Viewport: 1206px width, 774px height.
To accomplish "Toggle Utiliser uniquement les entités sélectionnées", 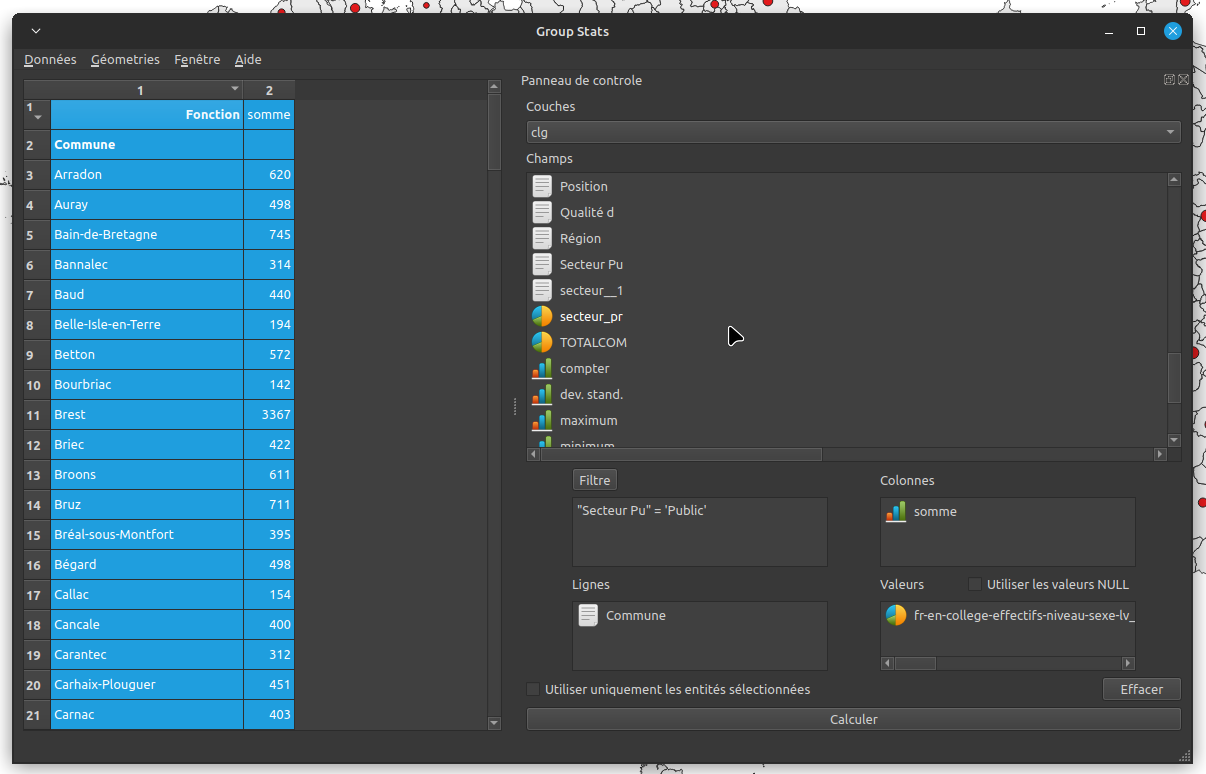I will [x=534, y=690].
